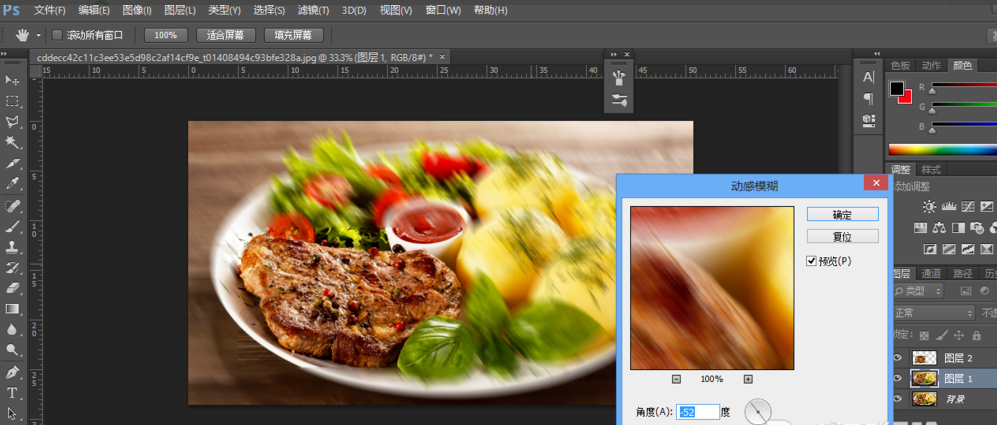The width and height of the screenshot is (997, 425).
Task: Switch to the 通道 tab
Action: [931, 273]
